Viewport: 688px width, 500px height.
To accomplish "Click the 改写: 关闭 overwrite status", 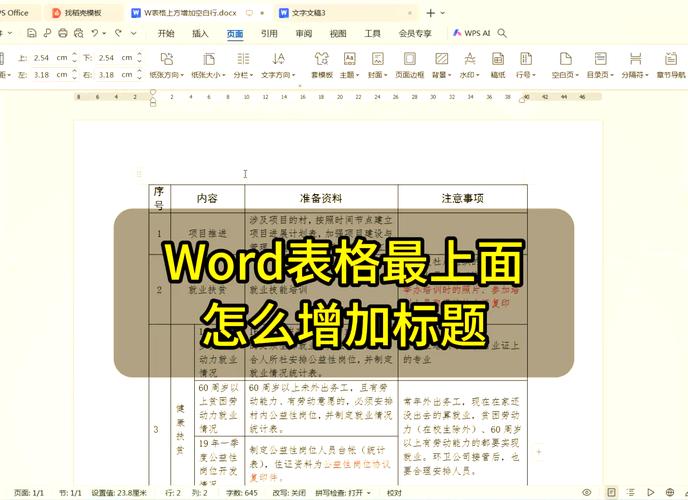I will click(289, 493).
